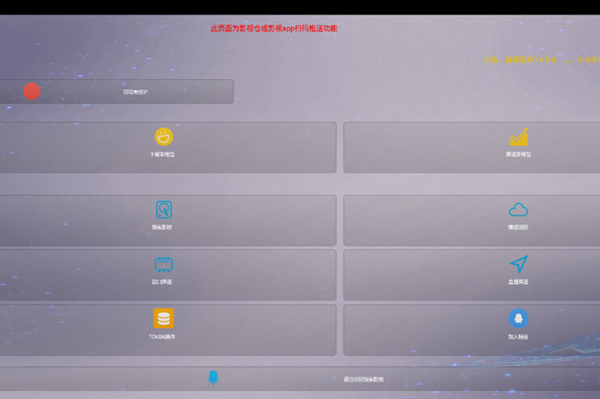Click the yellow scrolling announcement text

click(542, 59)
